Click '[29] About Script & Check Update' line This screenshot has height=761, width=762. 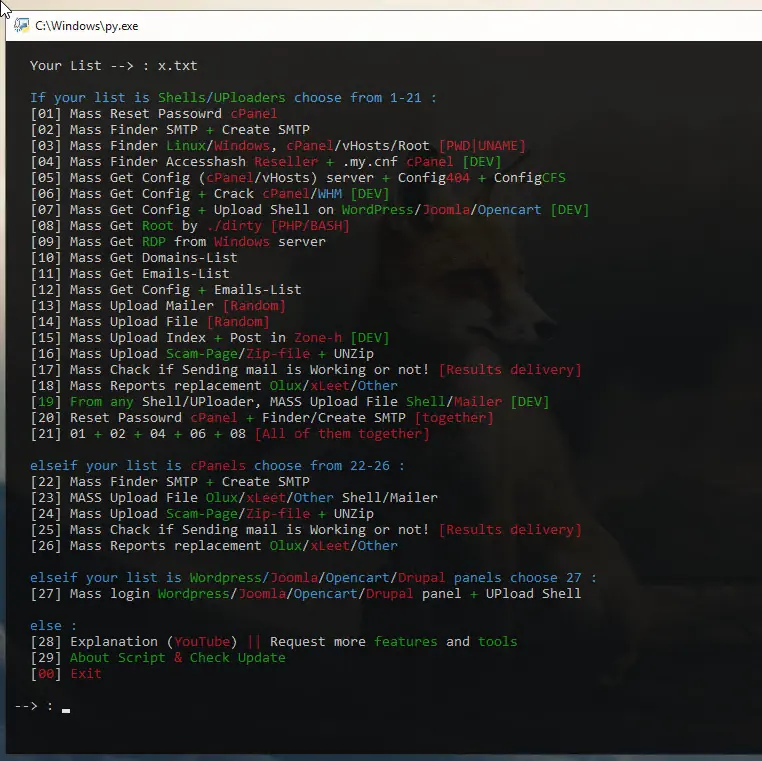coord(158,657)
